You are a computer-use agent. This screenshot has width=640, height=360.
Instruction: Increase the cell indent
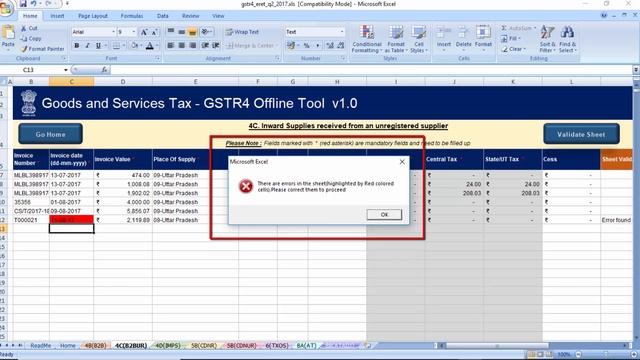[216, 45]
